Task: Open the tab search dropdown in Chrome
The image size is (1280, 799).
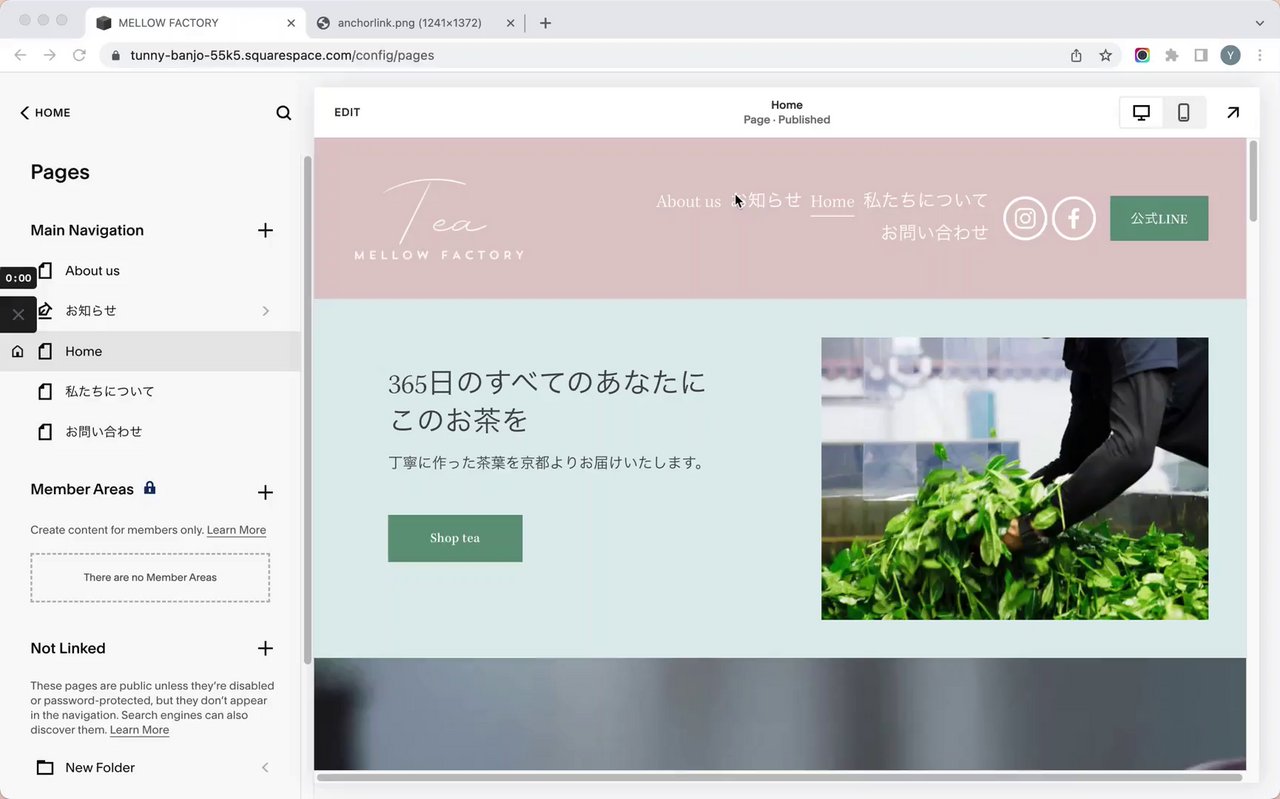Action: click(x=1260, y=22)
